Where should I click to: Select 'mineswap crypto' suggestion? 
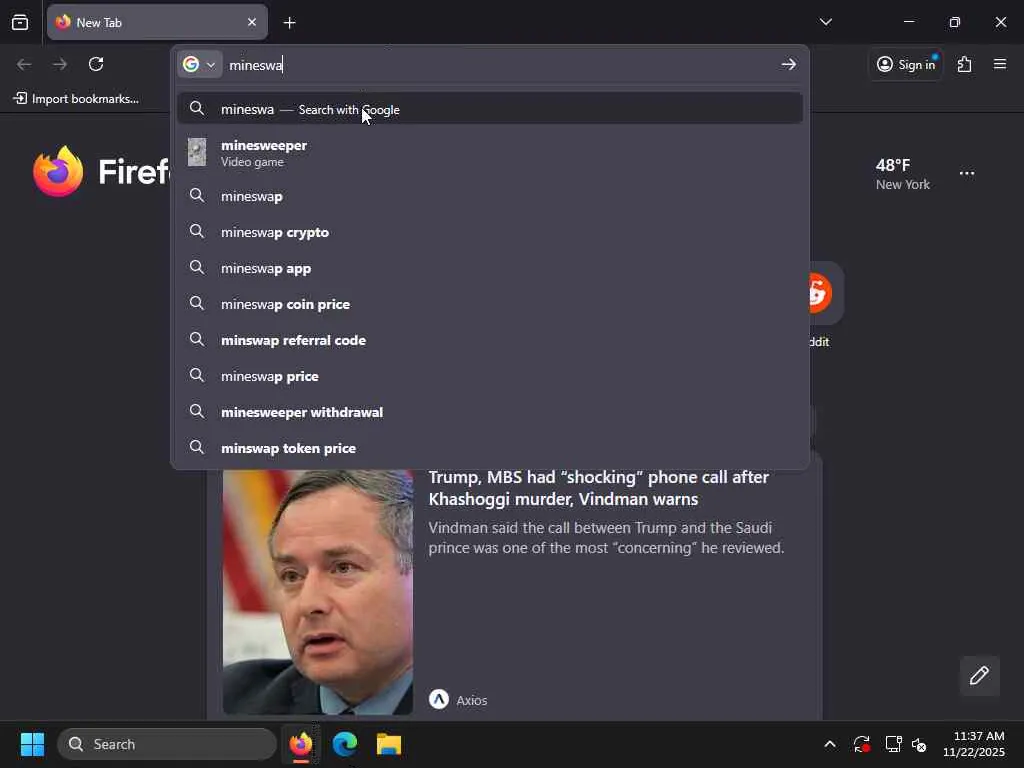pos(490,232)
